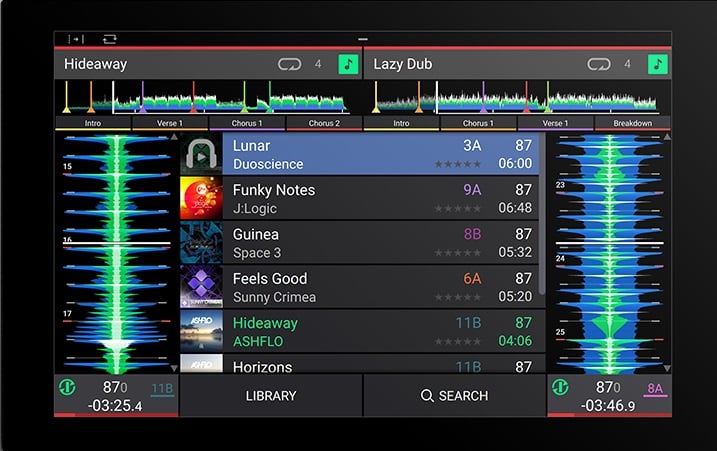Click green key lock note on Lazy Dub
Viewport: 717px width, 451px height.
(x=657, y=64)
